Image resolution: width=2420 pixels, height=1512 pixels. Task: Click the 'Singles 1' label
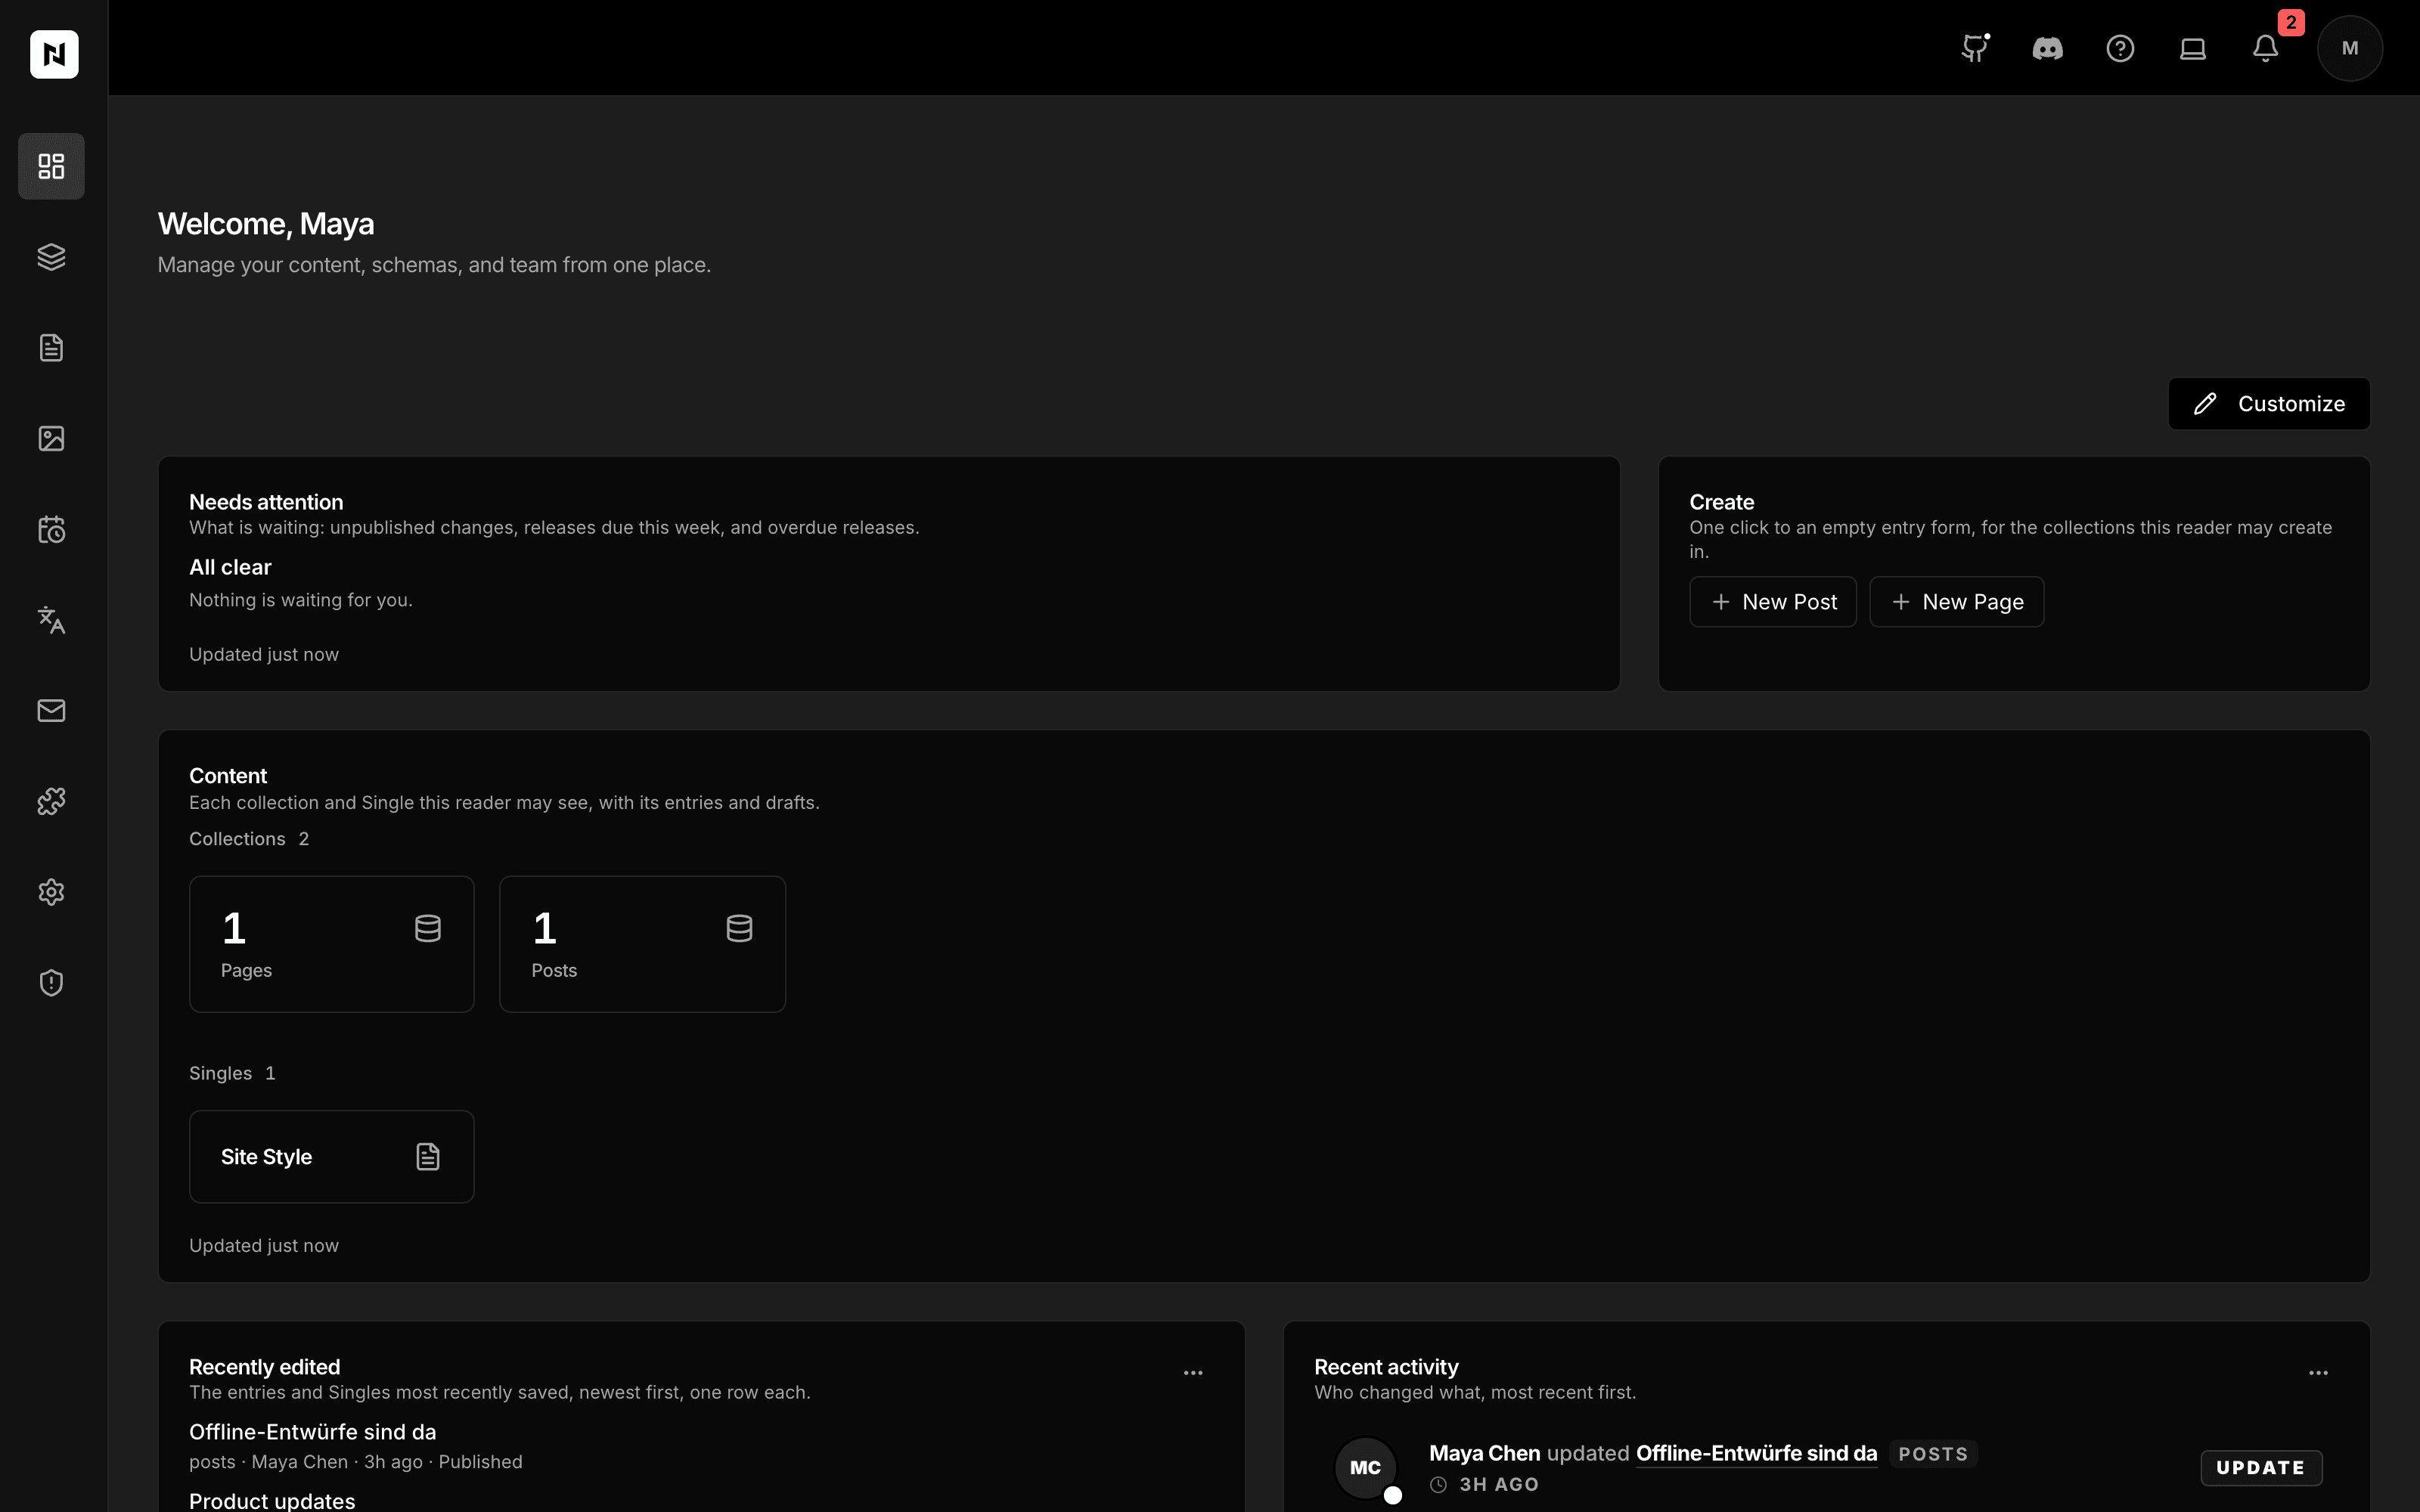232,1073
